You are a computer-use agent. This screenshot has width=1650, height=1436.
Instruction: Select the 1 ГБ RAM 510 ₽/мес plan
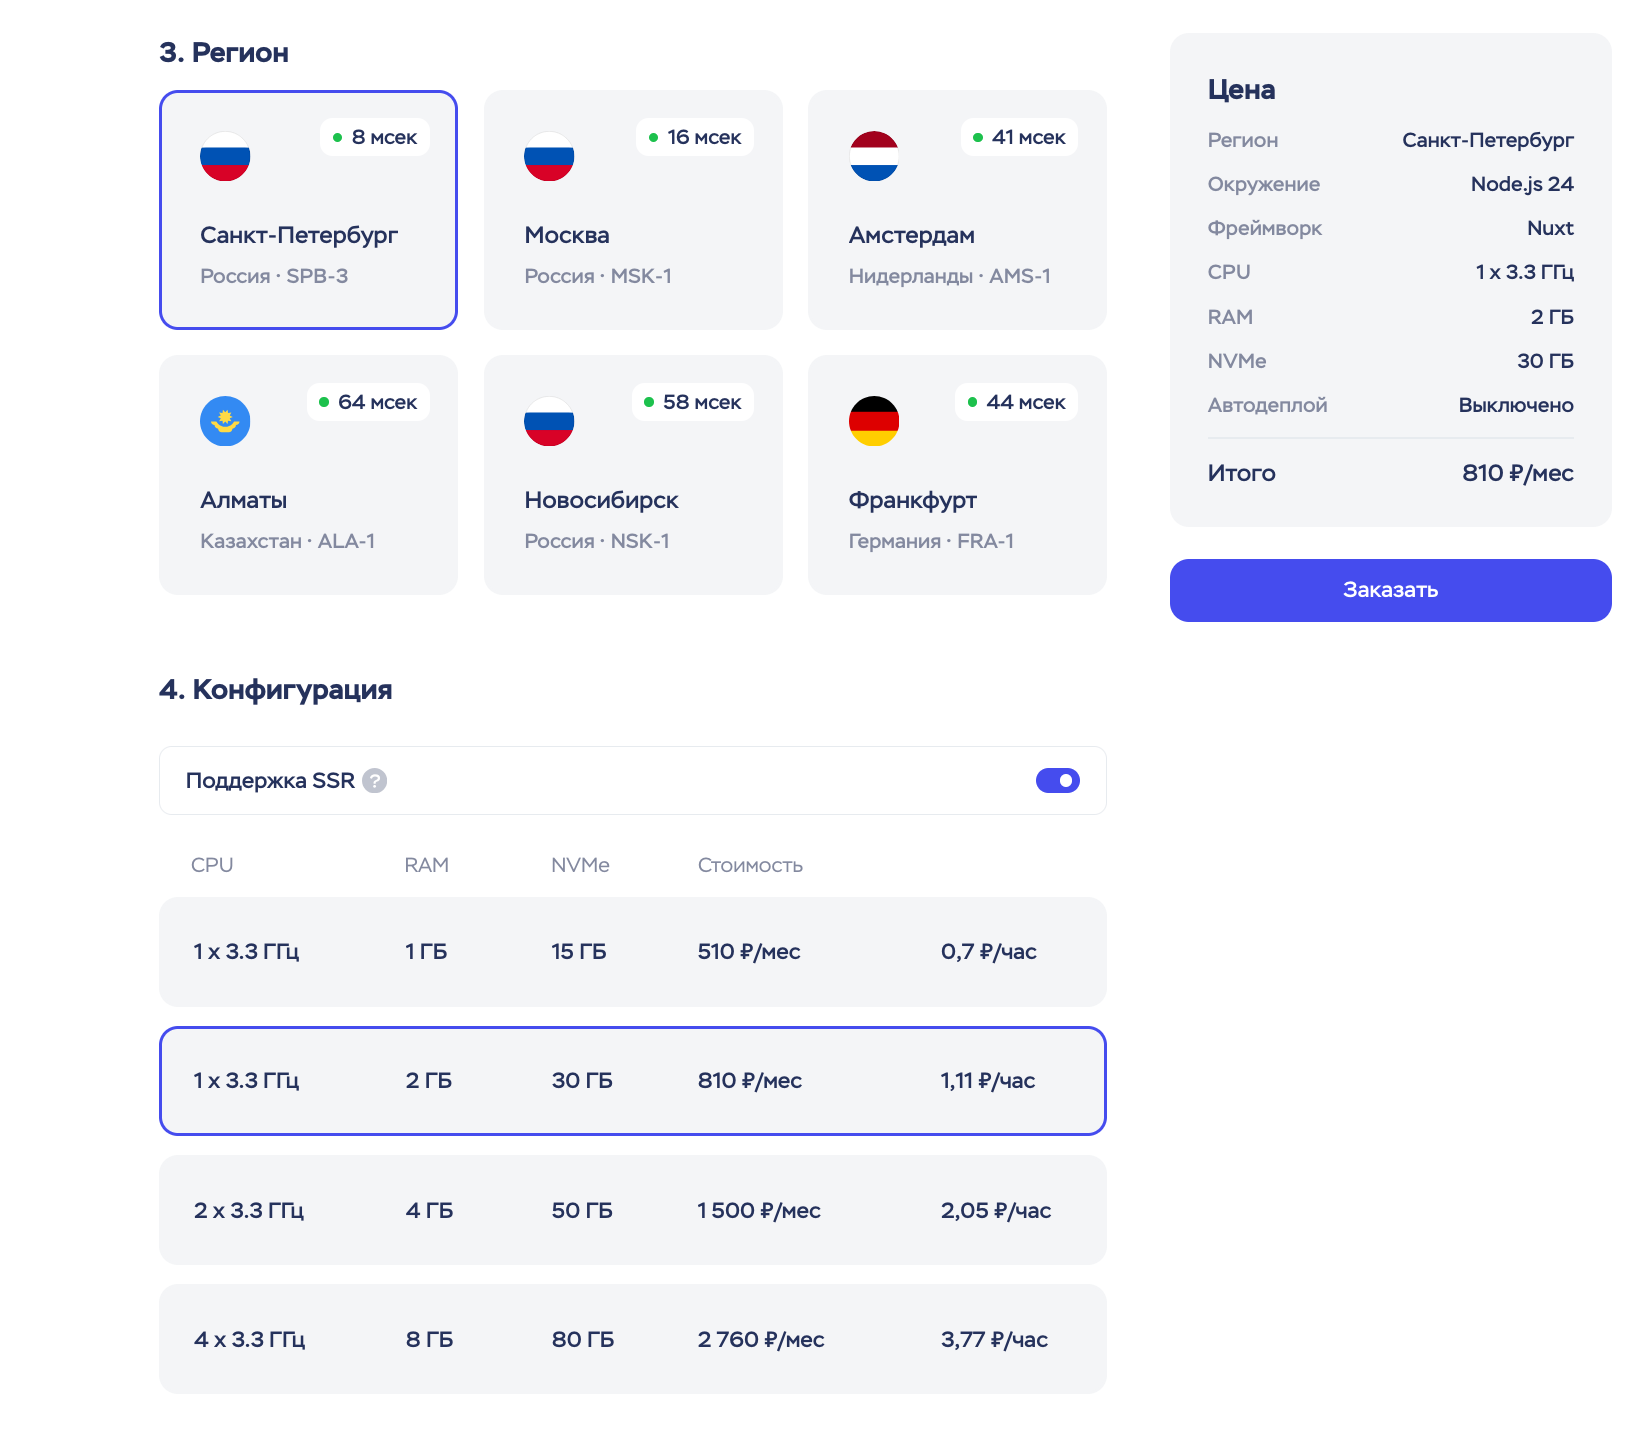[632, 952]
